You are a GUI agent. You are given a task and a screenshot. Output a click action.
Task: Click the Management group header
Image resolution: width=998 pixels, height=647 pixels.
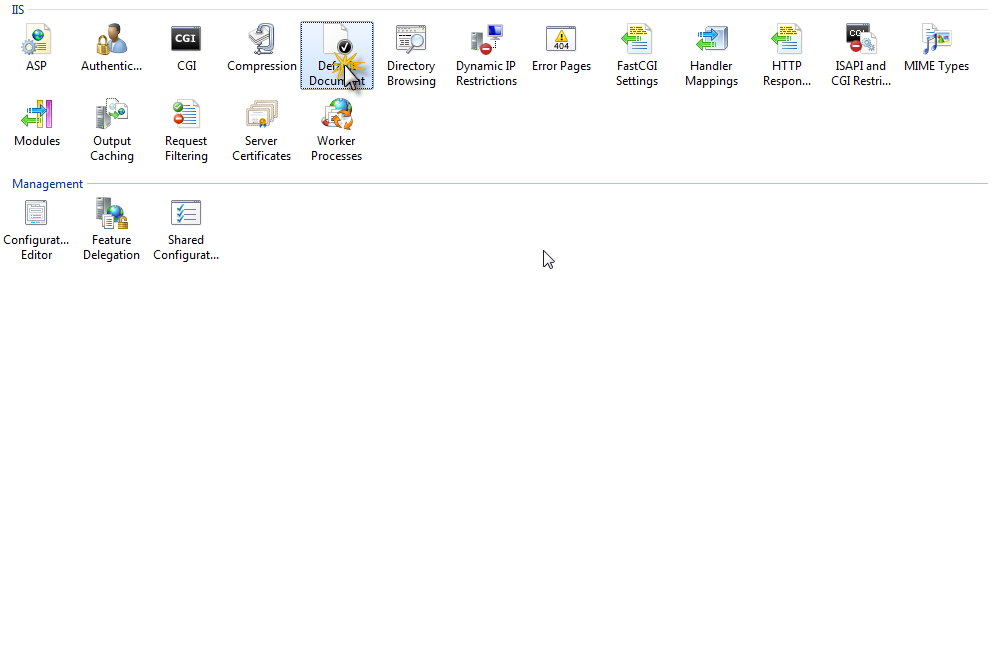tap(48, 184)
